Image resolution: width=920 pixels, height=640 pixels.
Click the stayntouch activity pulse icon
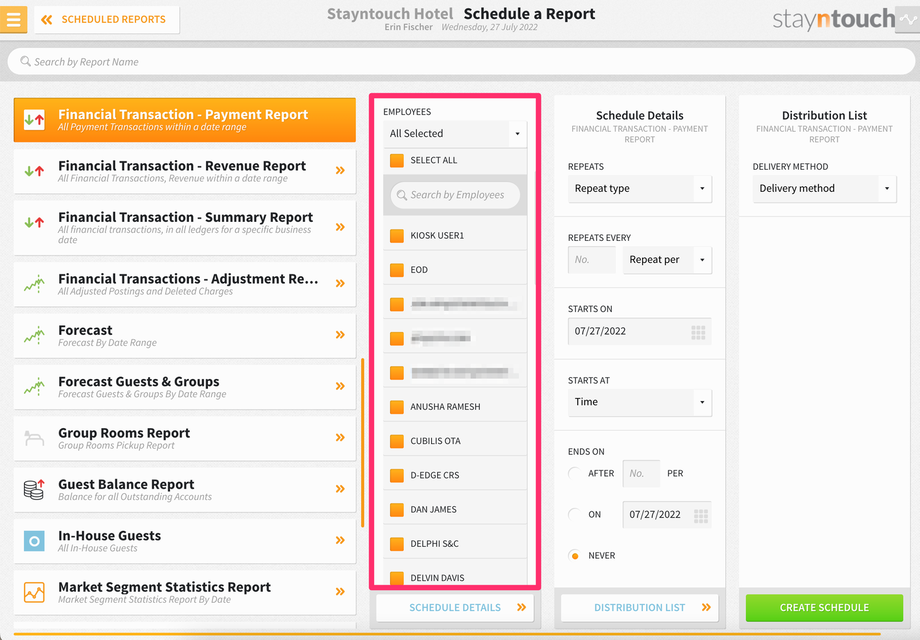pos(908,19)
